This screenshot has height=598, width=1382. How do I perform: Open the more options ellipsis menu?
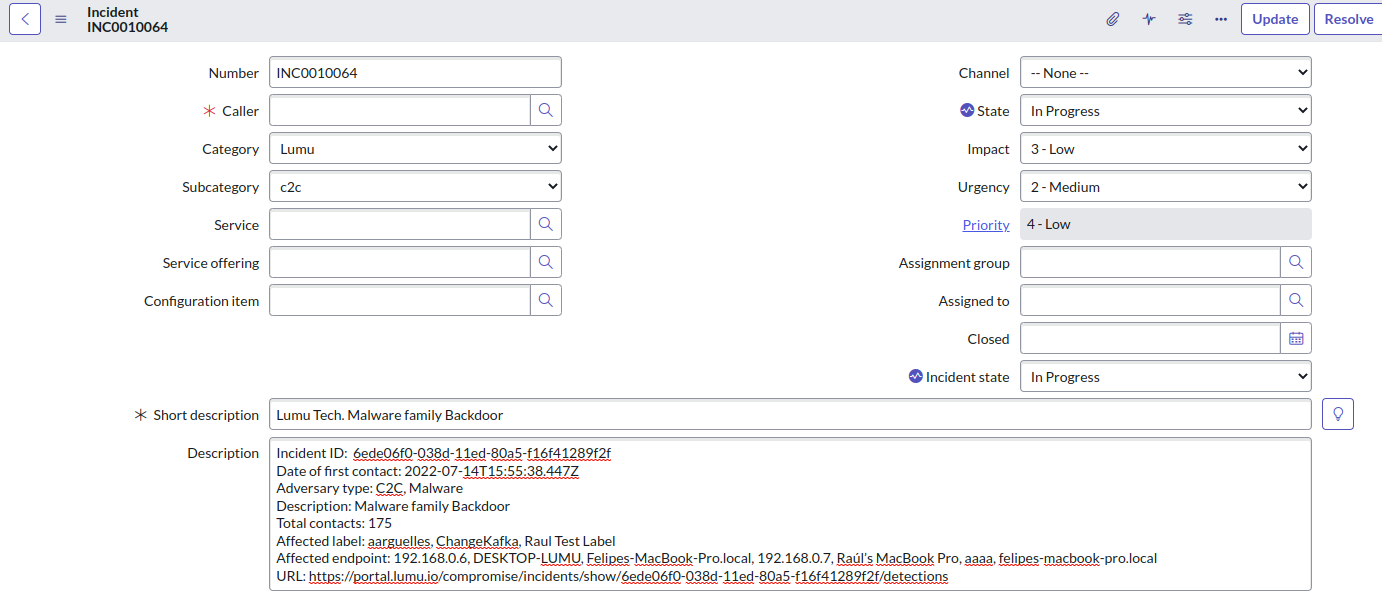1221,19
